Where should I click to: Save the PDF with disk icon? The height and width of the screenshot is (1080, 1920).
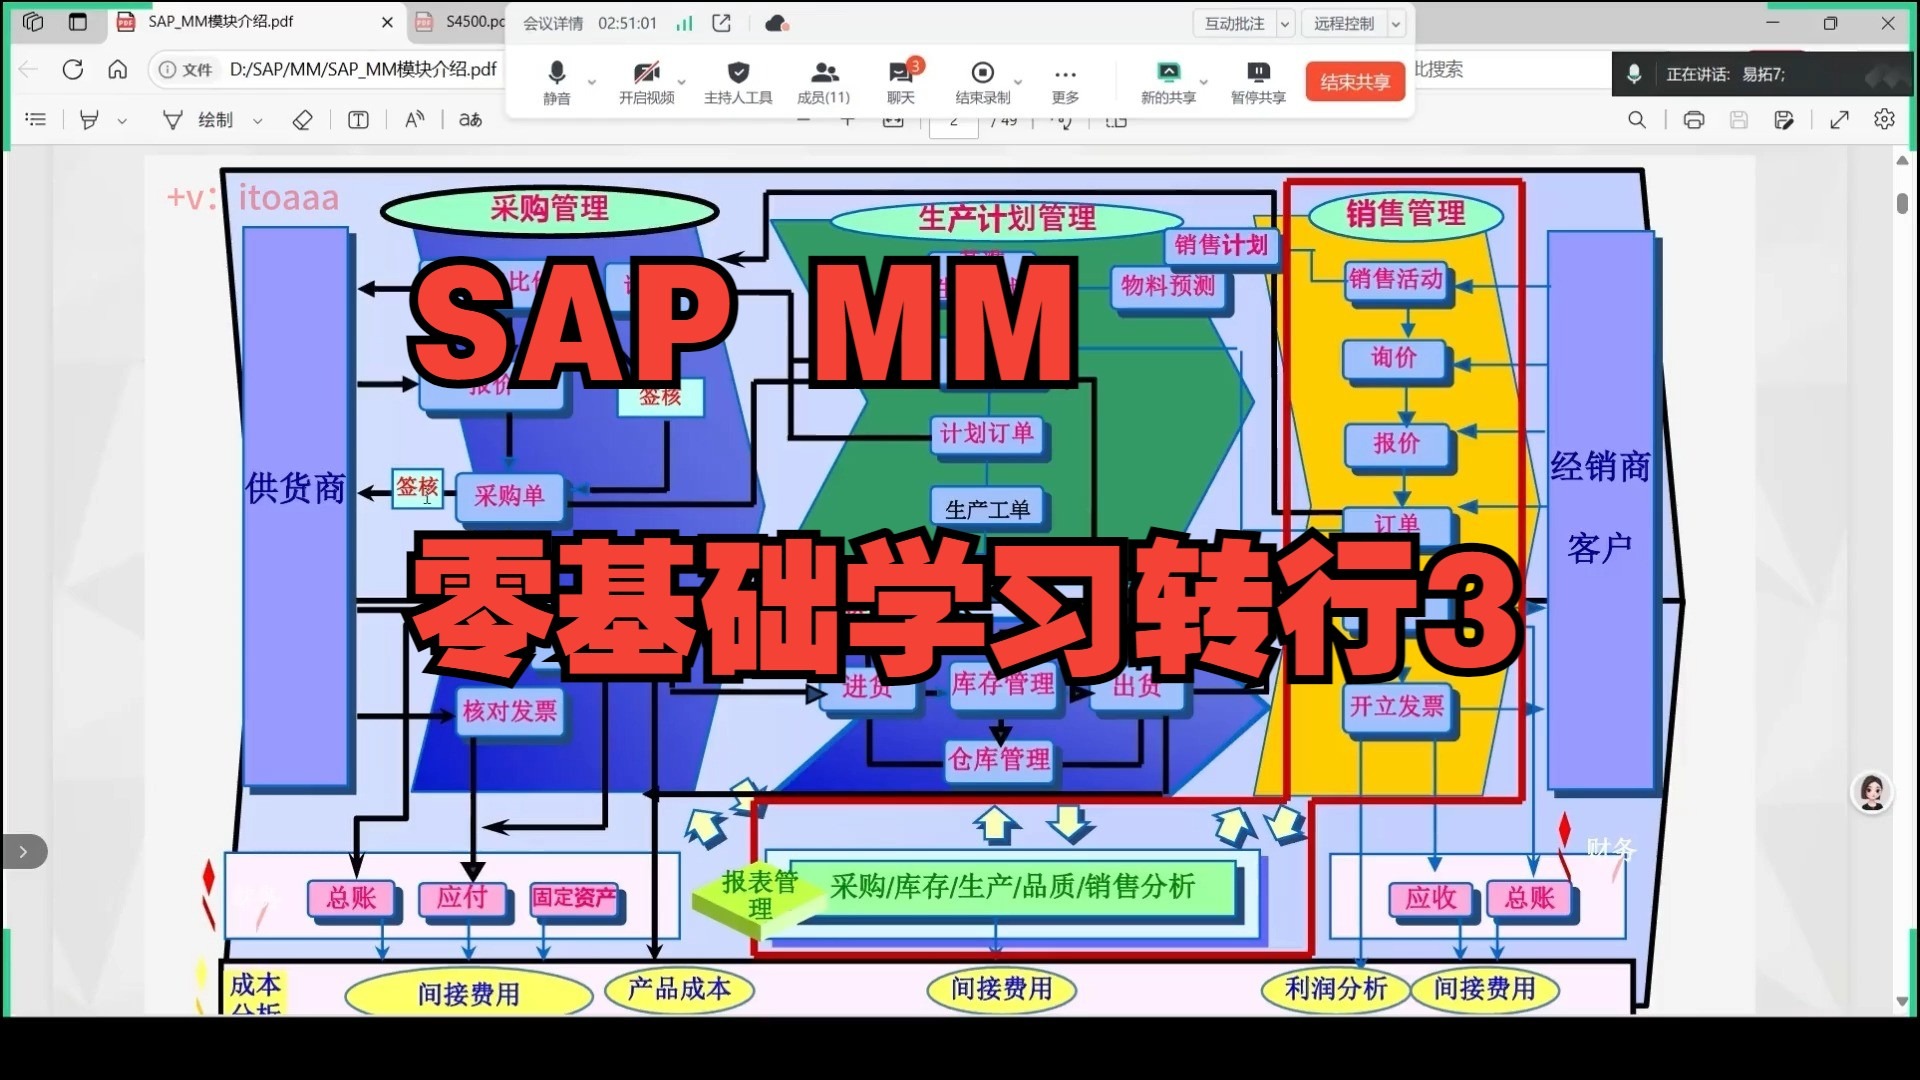pos(1739,120)
